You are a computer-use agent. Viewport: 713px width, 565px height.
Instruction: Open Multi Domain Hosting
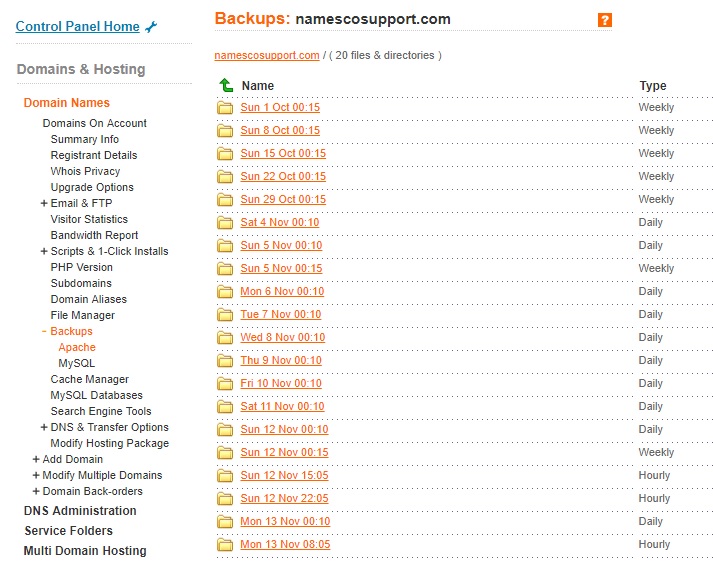tap(85, 551)
